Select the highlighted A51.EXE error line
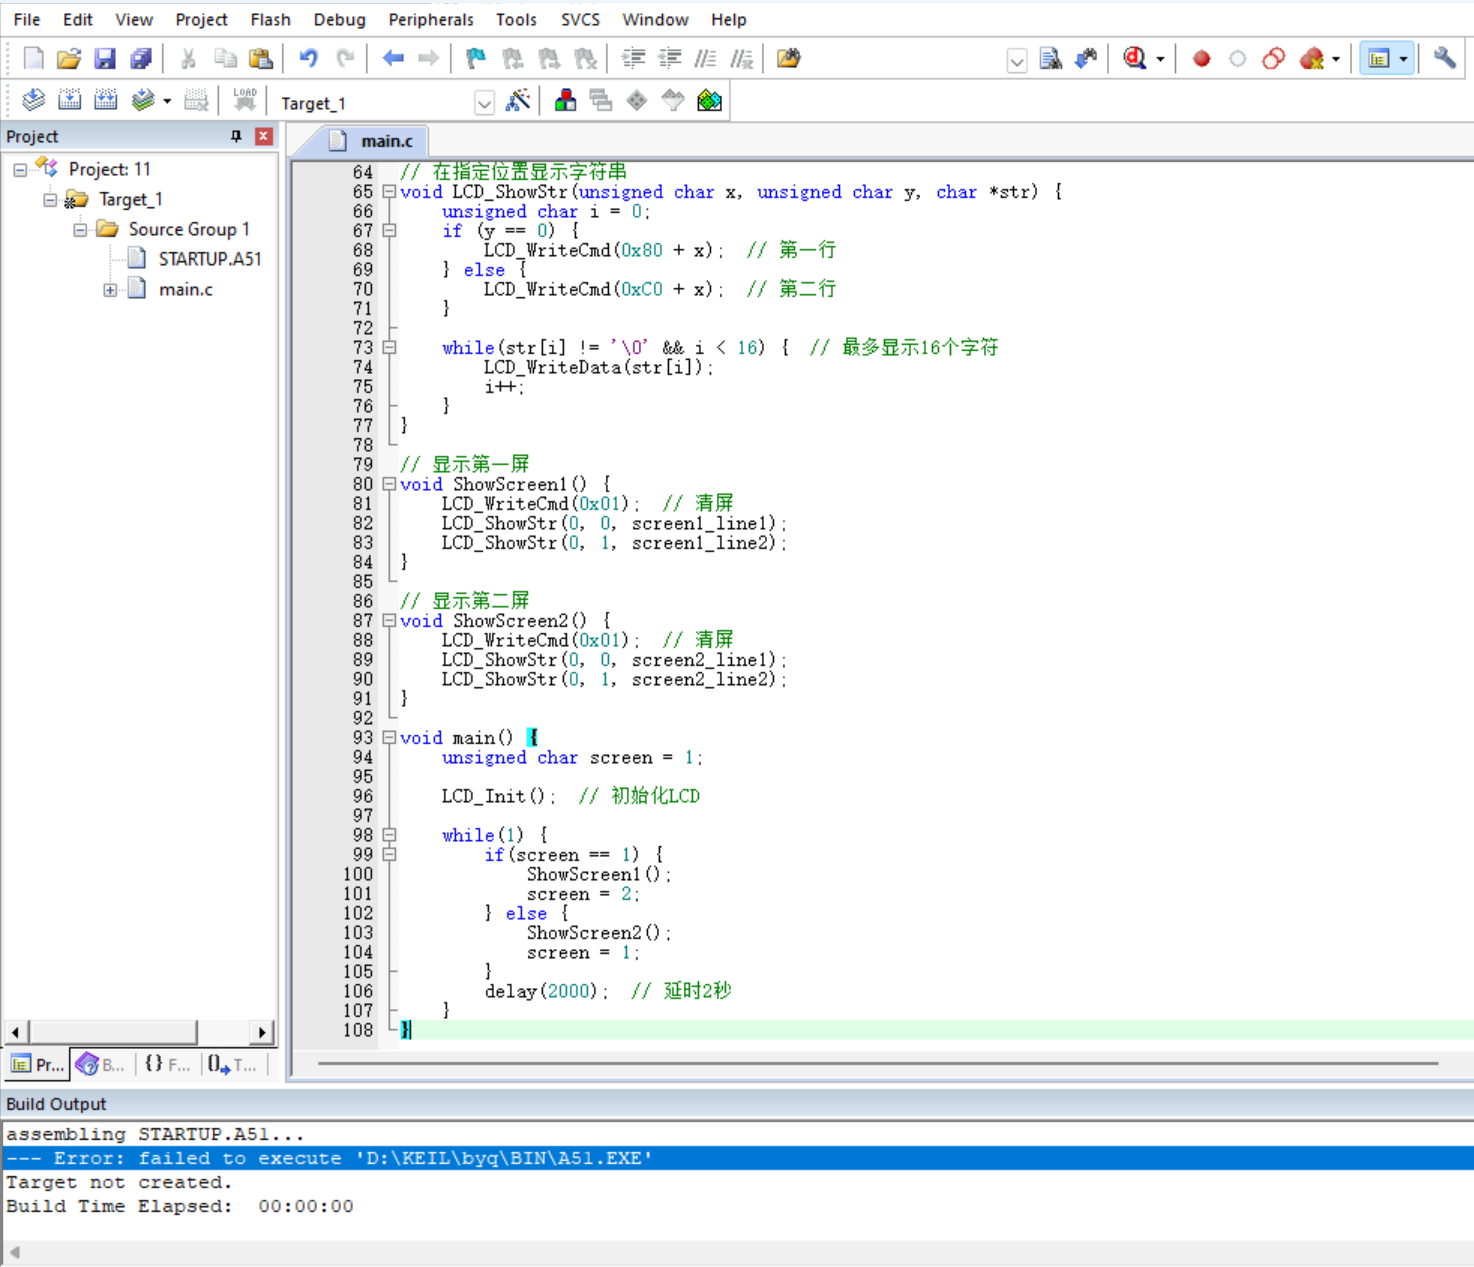Viewport: 1474px width, 1267px height. [x=330, y=1157]
